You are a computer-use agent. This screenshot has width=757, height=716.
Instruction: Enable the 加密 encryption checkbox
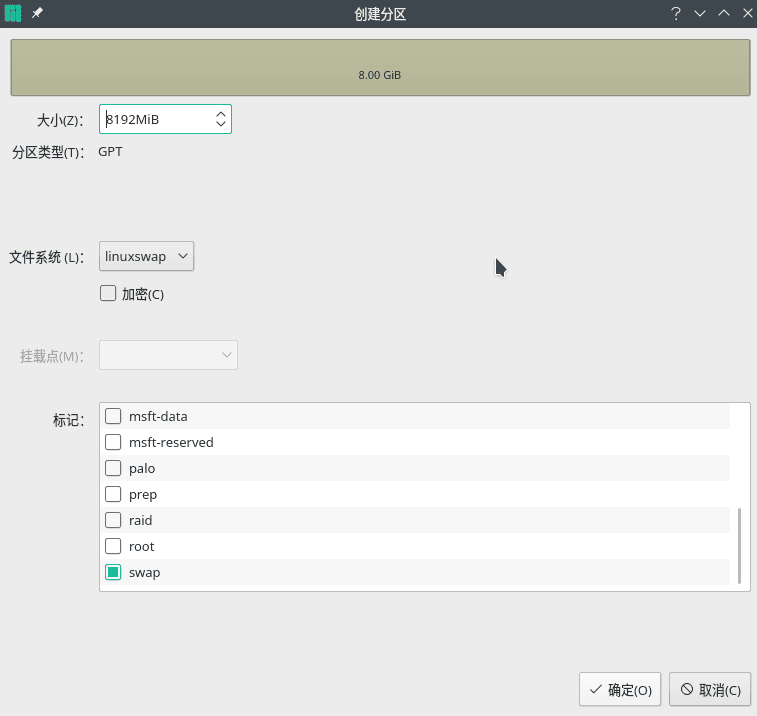click(108, 294)
